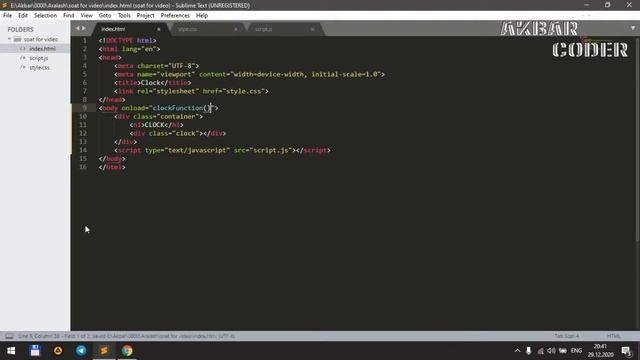Viewport: 640px width, 360px height.
Task: Go to the previous tab using left arrow
Action: (78, 28)
